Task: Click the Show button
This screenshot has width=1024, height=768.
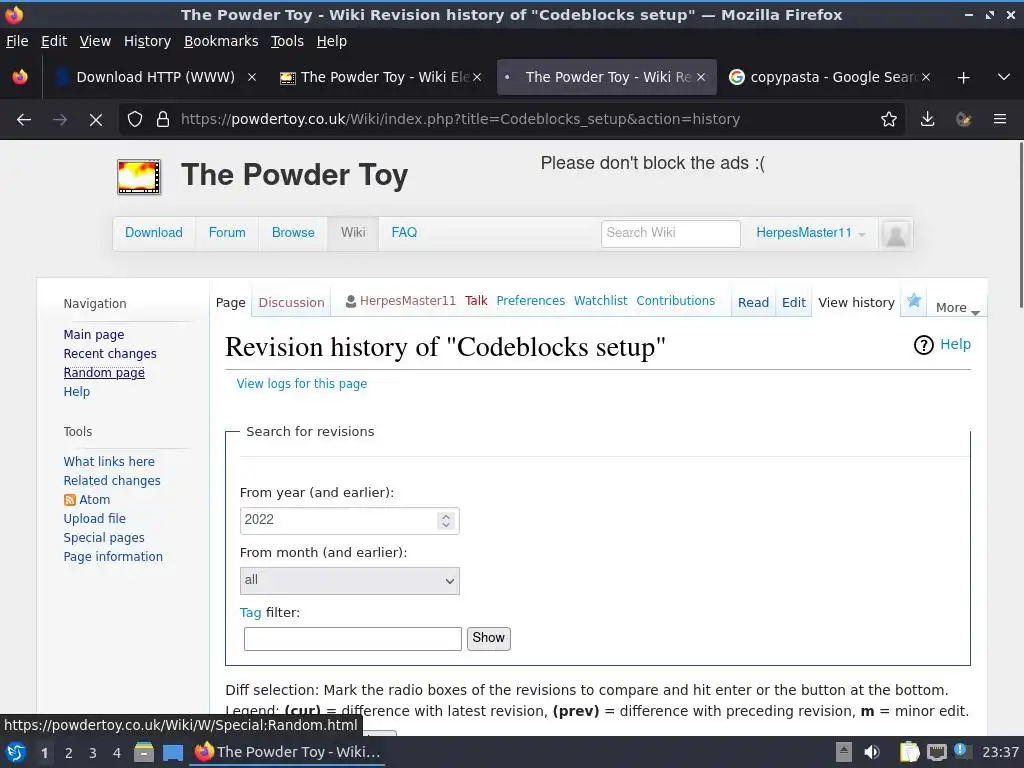Action: coord(488,638)
